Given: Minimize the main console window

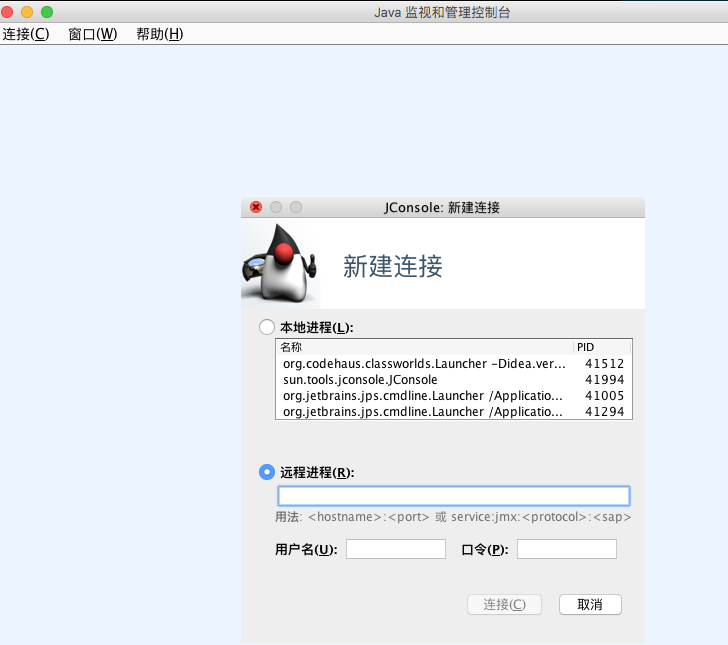Looking at the screenshot, I should coord(27,12).
